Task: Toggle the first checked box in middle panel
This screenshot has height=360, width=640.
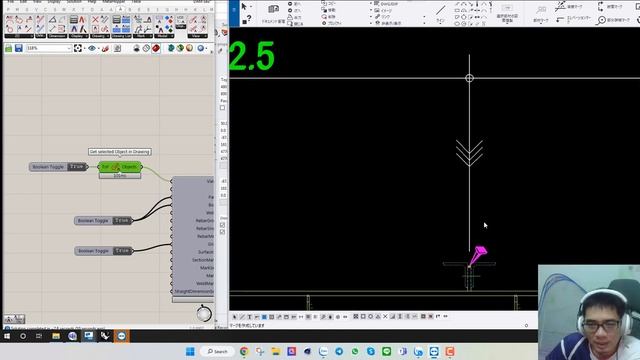Action: click(222, 225)
